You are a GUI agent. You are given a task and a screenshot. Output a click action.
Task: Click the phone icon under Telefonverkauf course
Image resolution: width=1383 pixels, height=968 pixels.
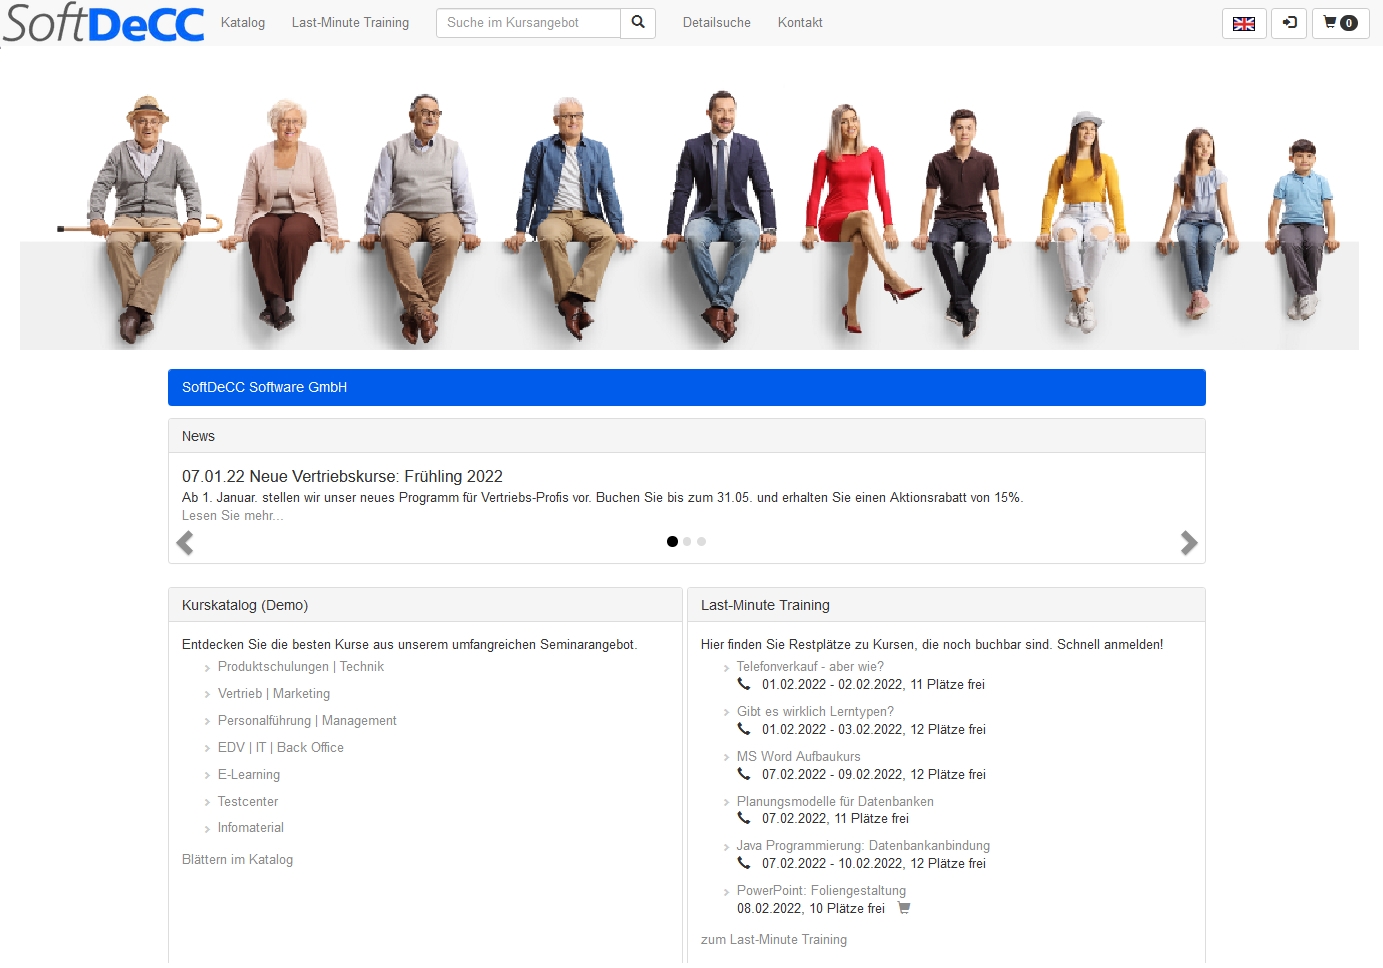point(744,684)
